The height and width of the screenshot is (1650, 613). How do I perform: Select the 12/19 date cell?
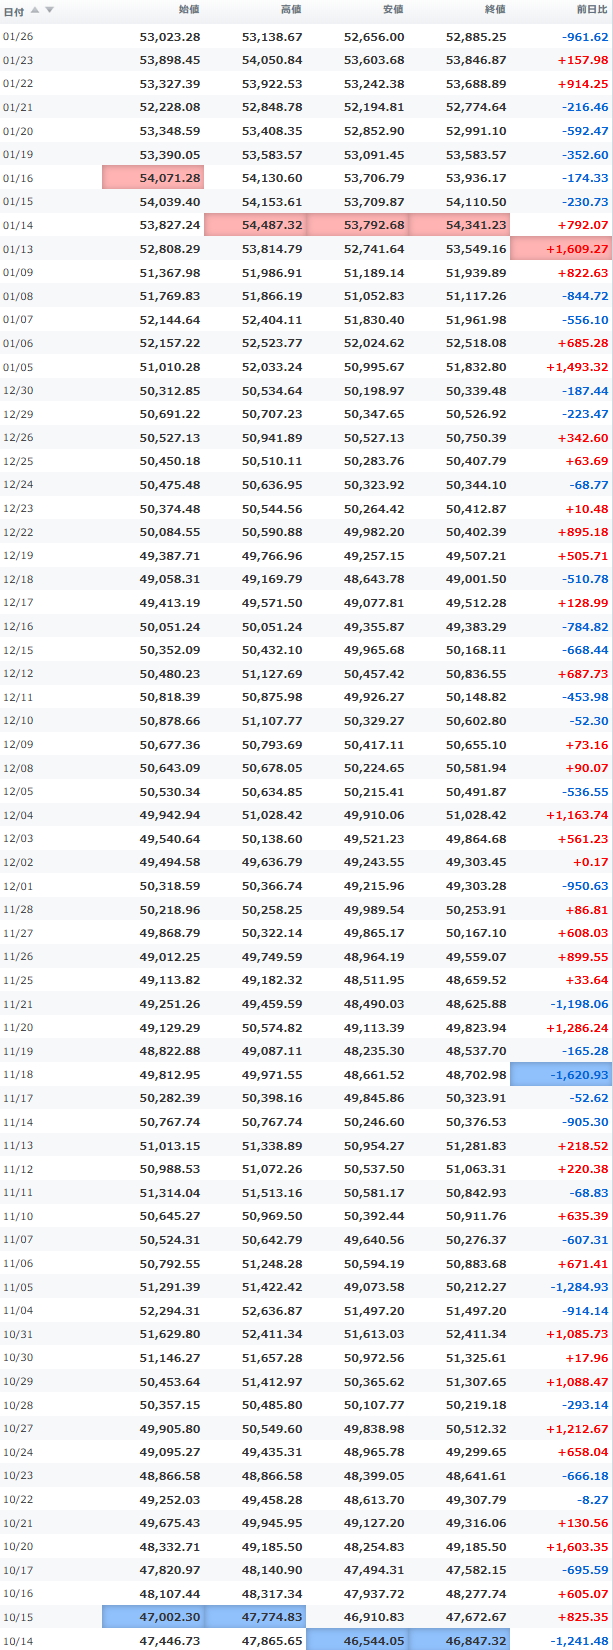(18, 556)
